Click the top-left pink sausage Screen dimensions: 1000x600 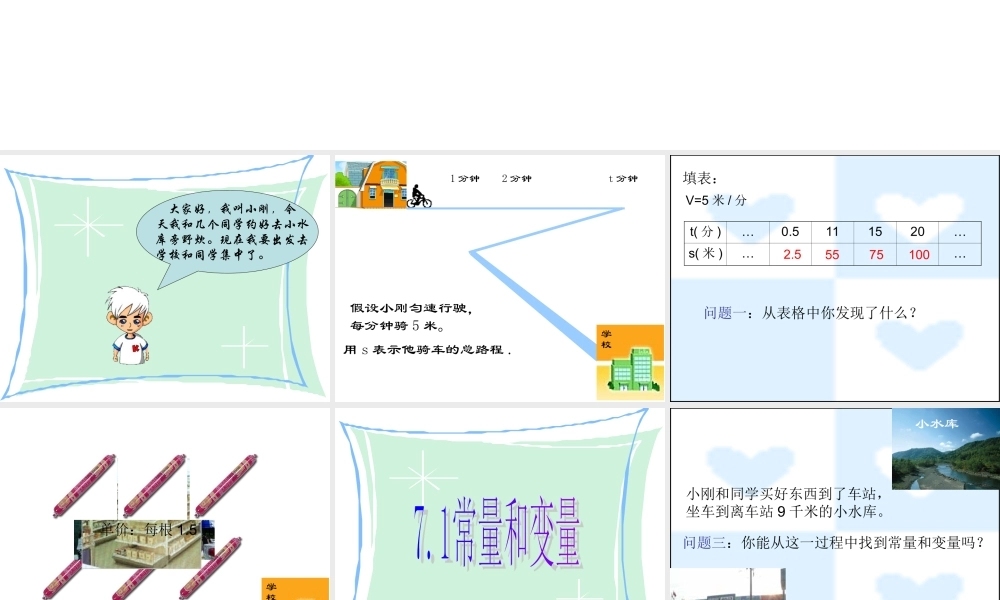(85, 485)
